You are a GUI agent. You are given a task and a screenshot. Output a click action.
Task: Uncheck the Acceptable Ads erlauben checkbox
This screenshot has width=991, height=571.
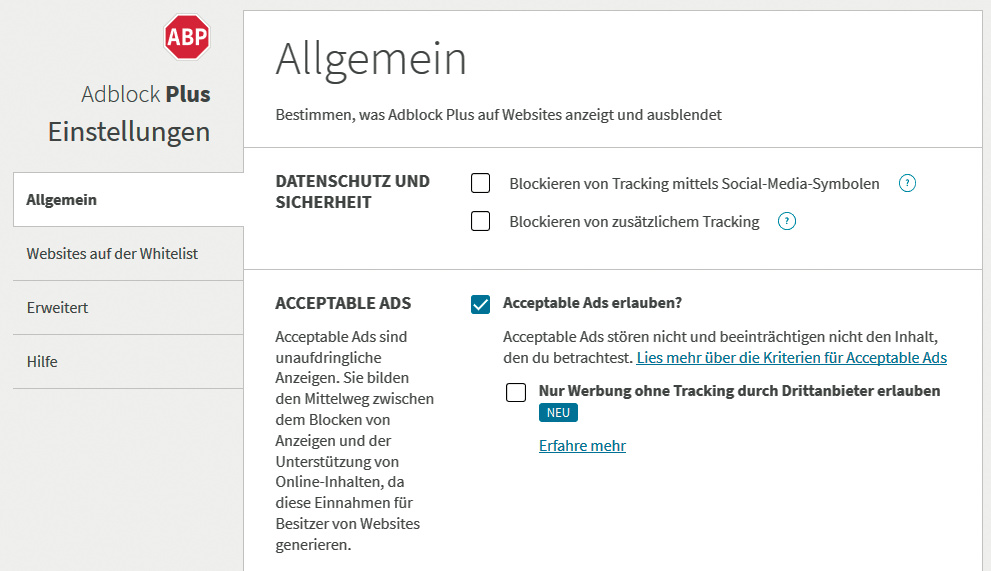[481, 304]
